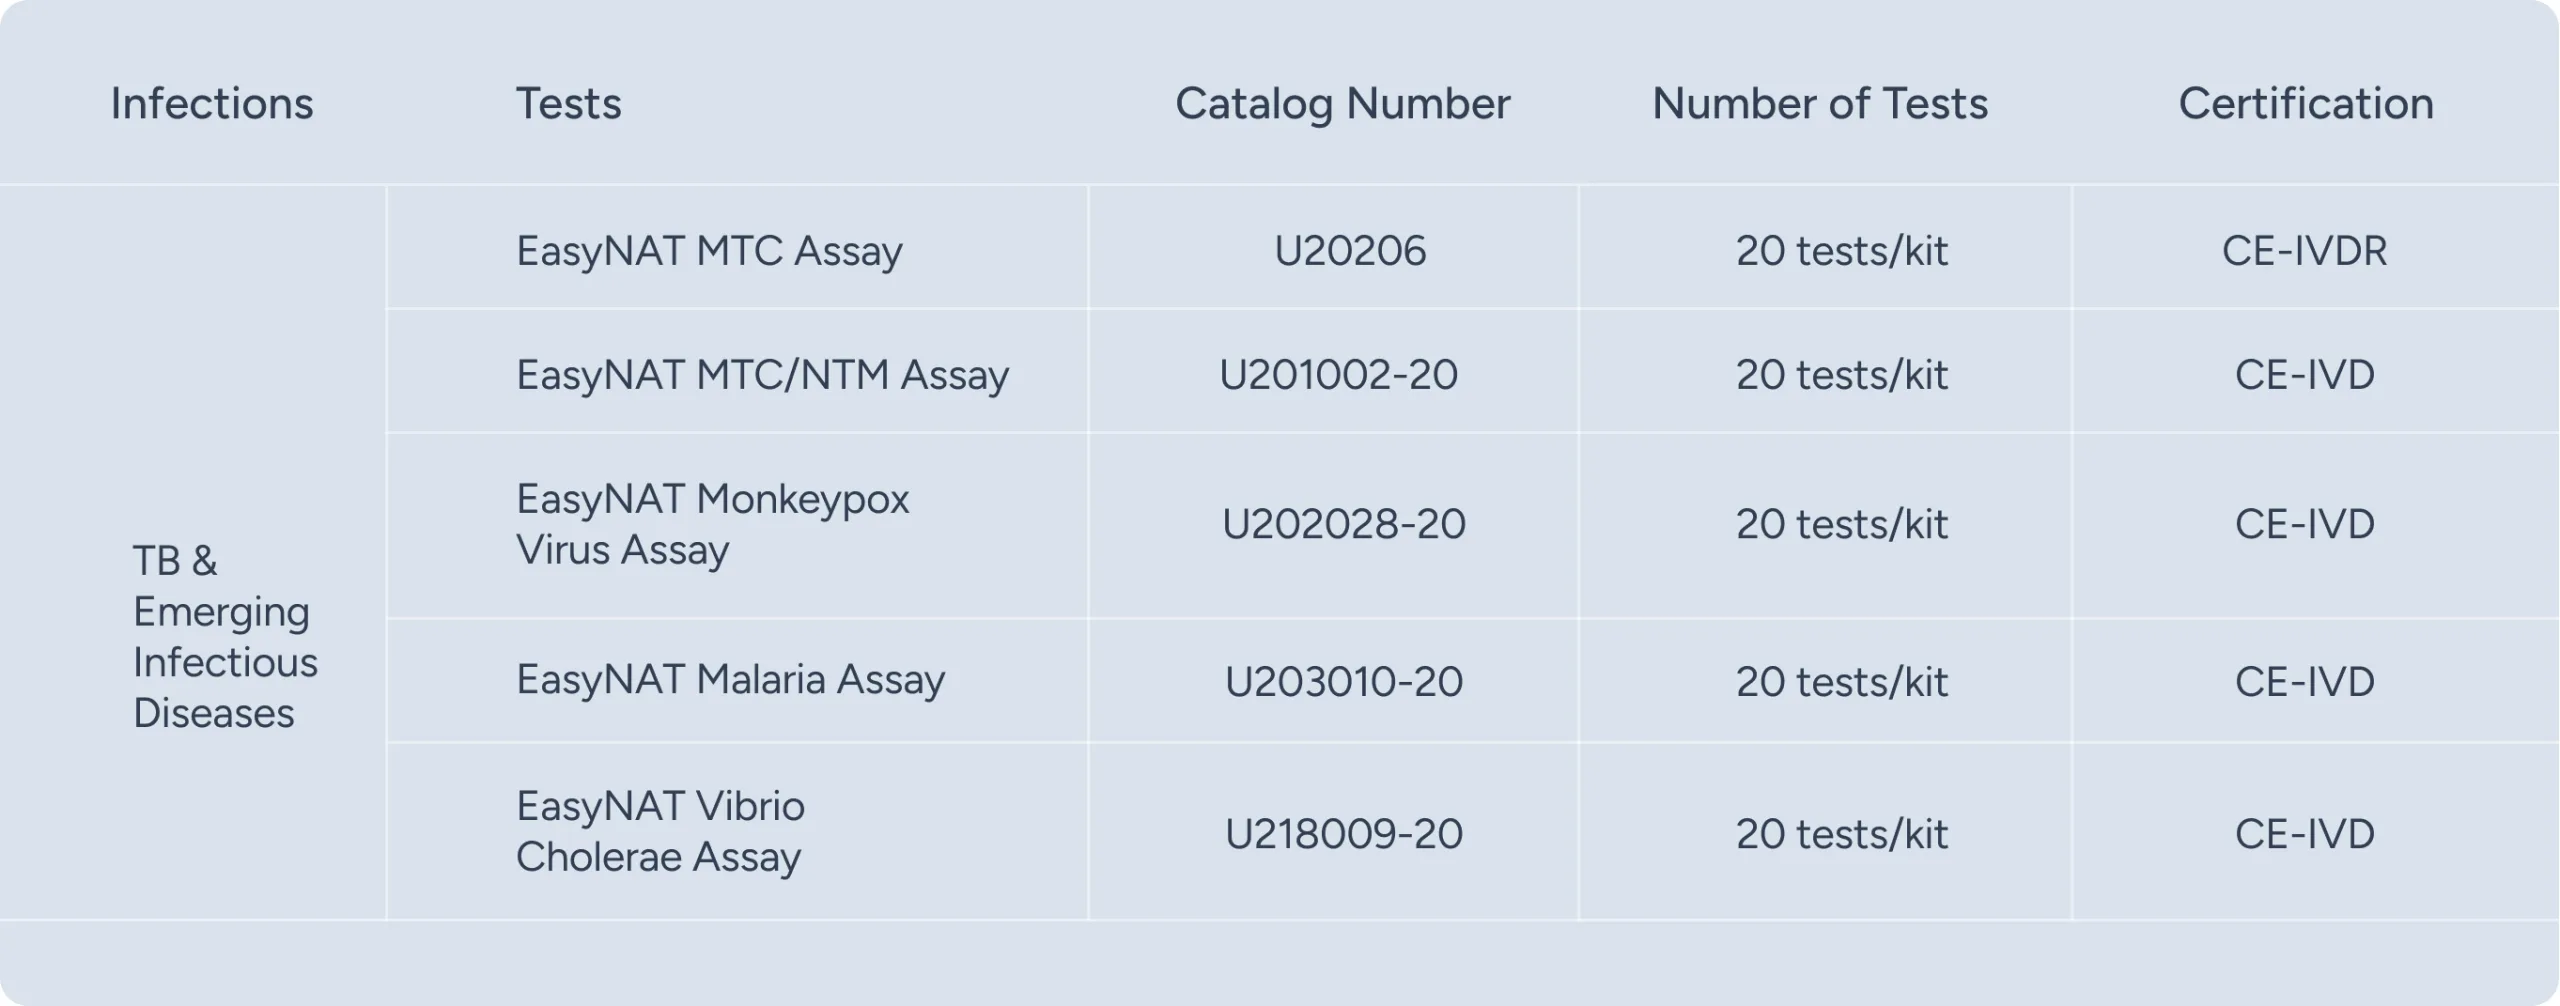Viewport: 2560px width, 1006px height.
Task: Click CE-IVD certification for Vibrio Cholerae Assay
Action: [x=2304, y=834]
